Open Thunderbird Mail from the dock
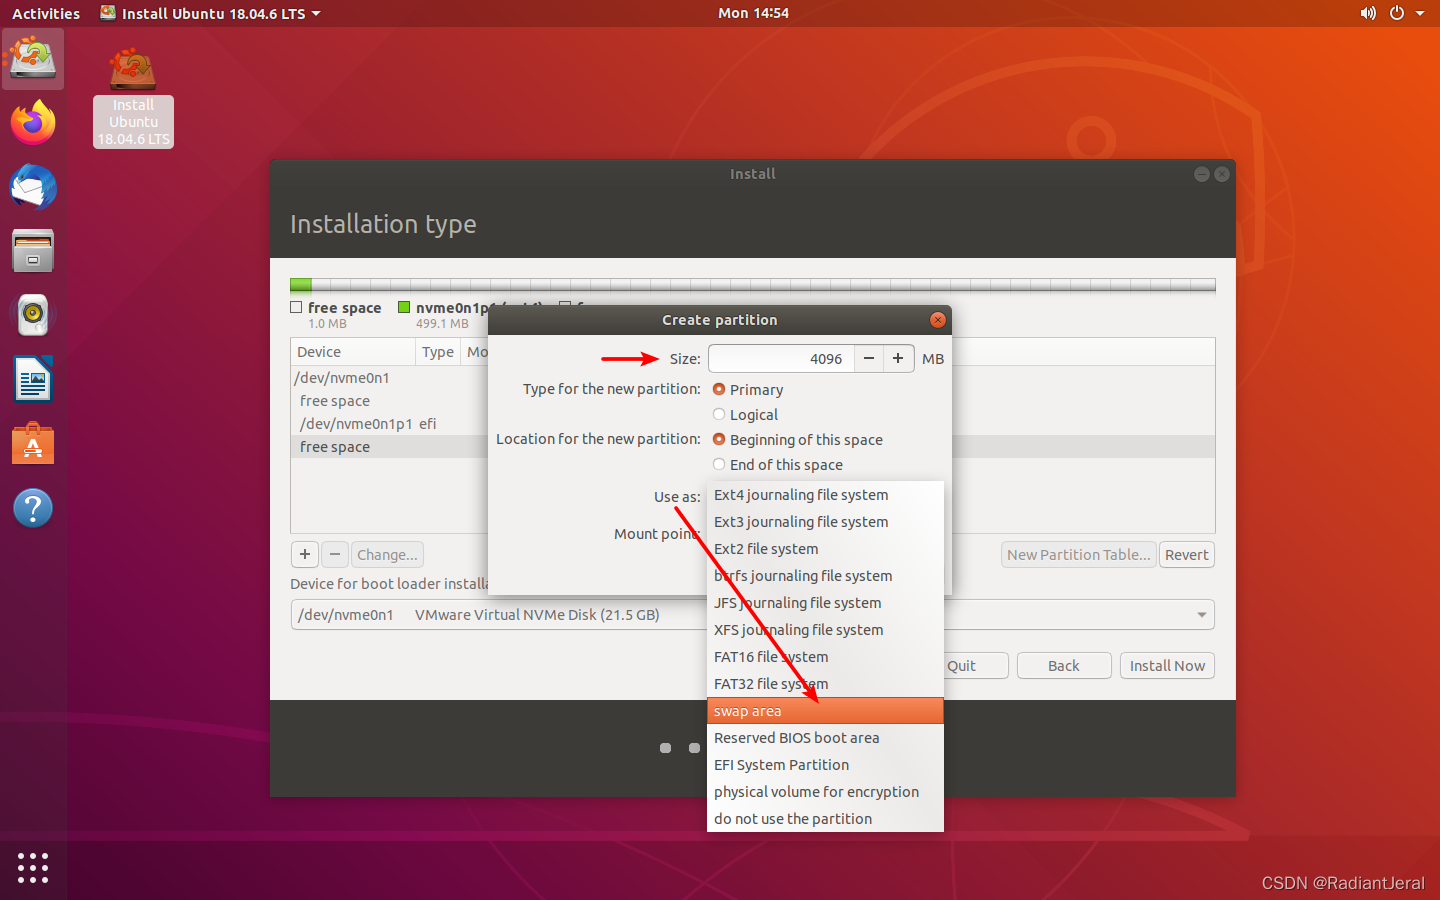Image resolution: width=1440 pixels, height=900 pixels. click(x=33, y=187)
